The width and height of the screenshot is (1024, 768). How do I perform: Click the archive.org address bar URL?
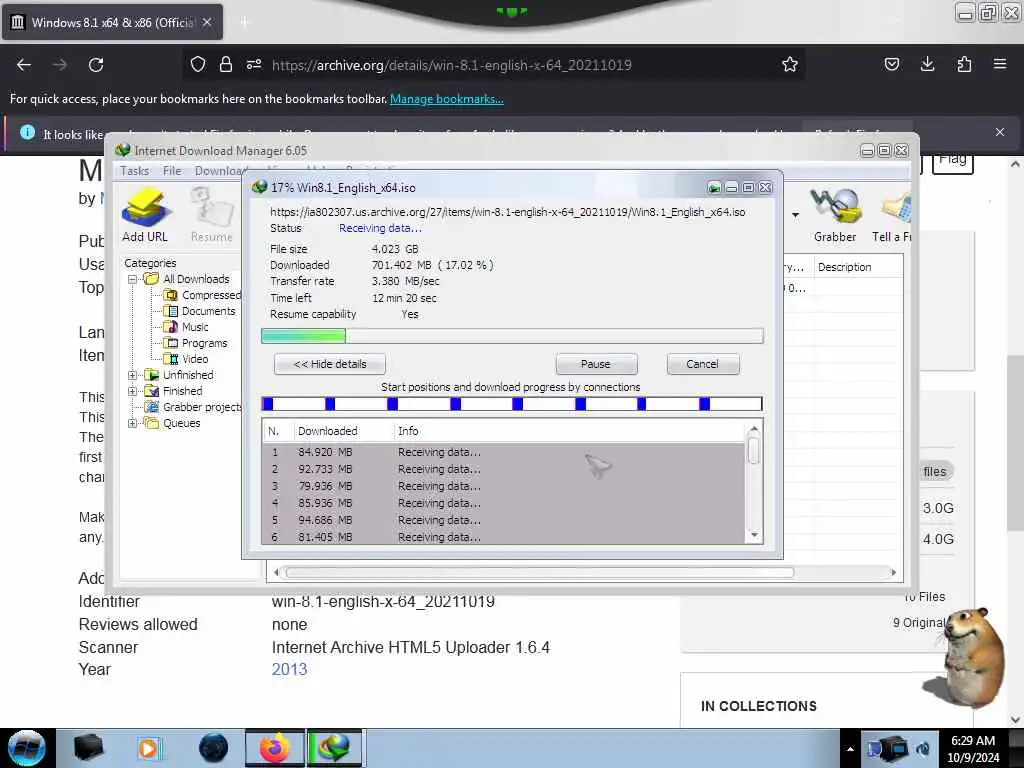pyautogui.click(x=452, y=65)
